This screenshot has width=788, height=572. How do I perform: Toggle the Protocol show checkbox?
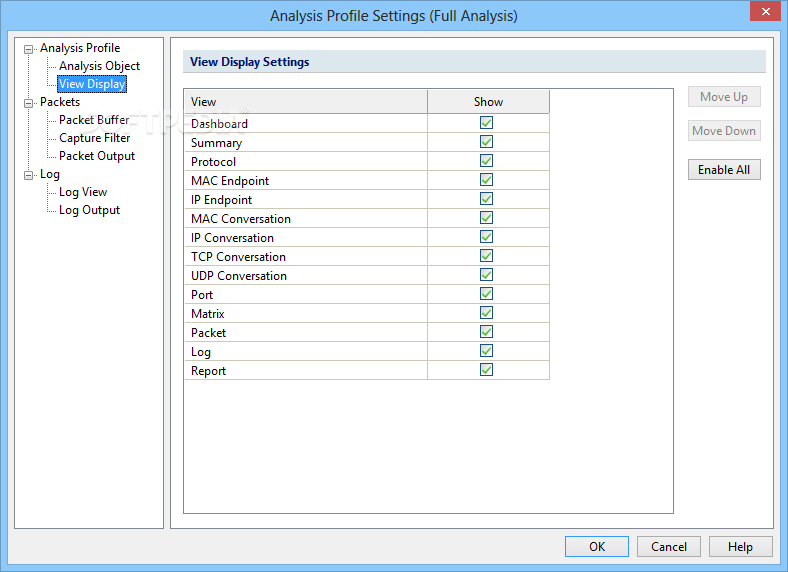pyautogui.click(x=486, y=161)
